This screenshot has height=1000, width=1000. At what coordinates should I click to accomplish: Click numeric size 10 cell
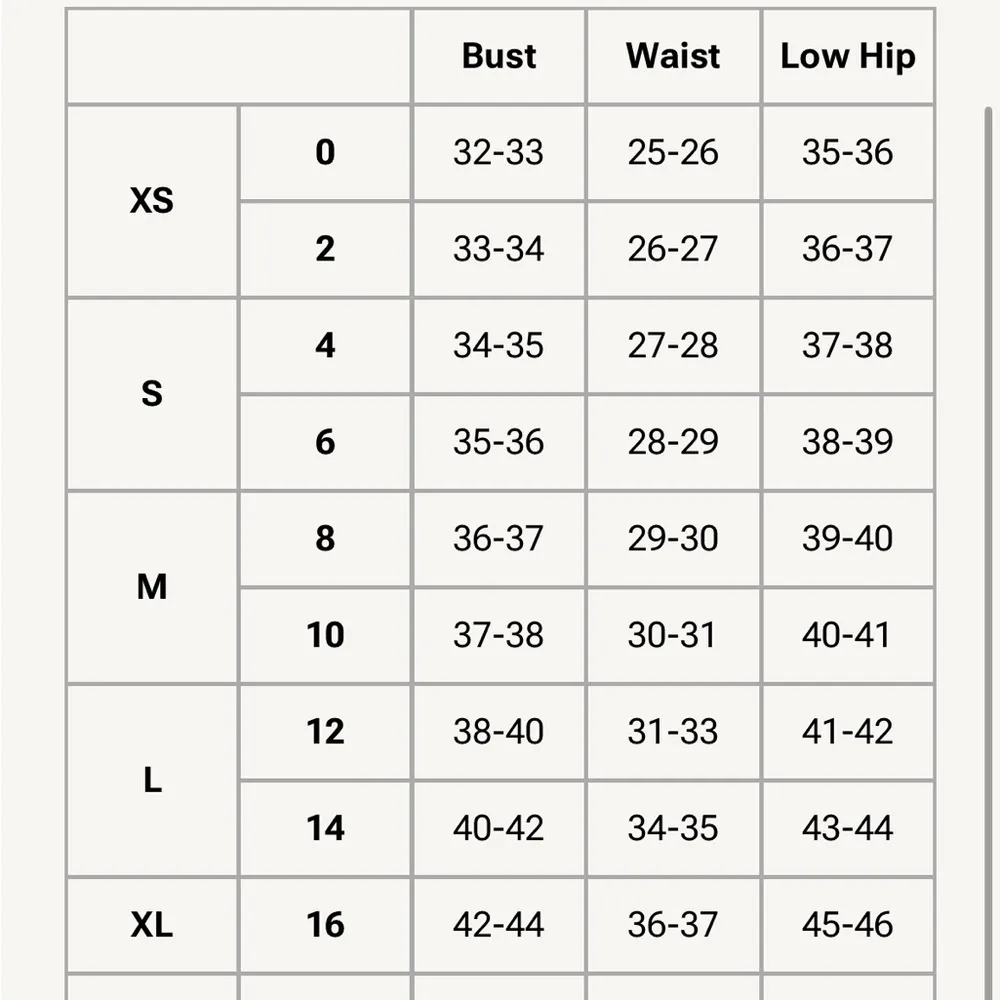pos(325,635)
